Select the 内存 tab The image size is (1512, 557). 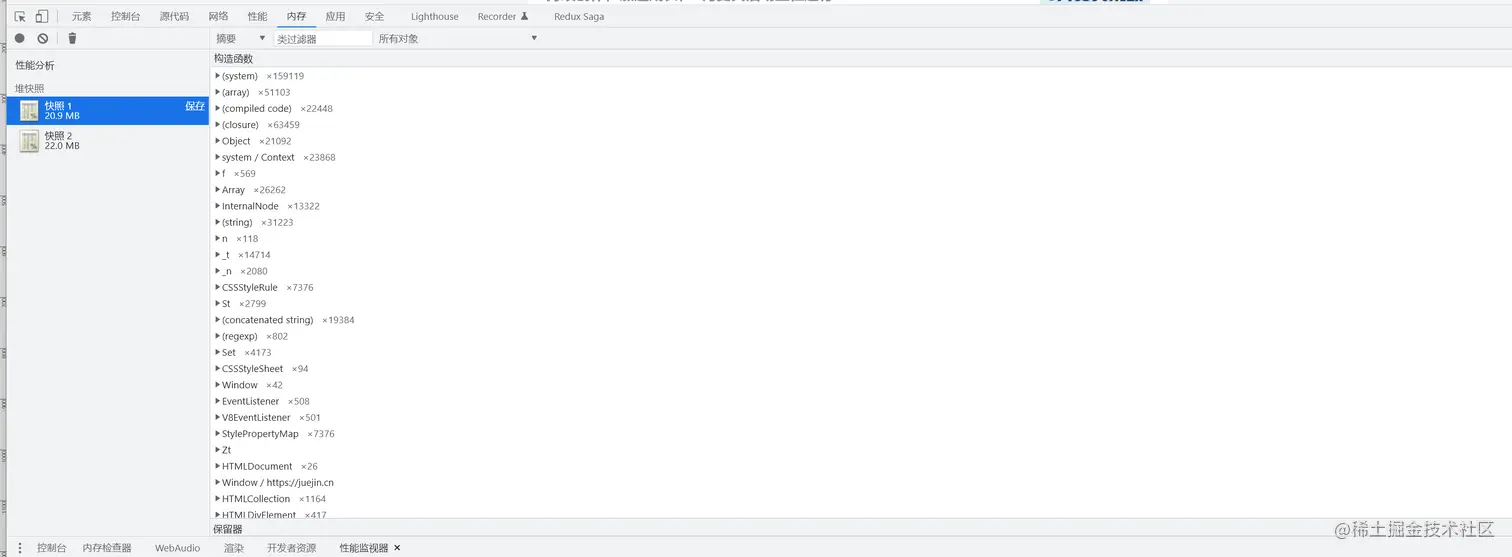(x=296, y=16)
